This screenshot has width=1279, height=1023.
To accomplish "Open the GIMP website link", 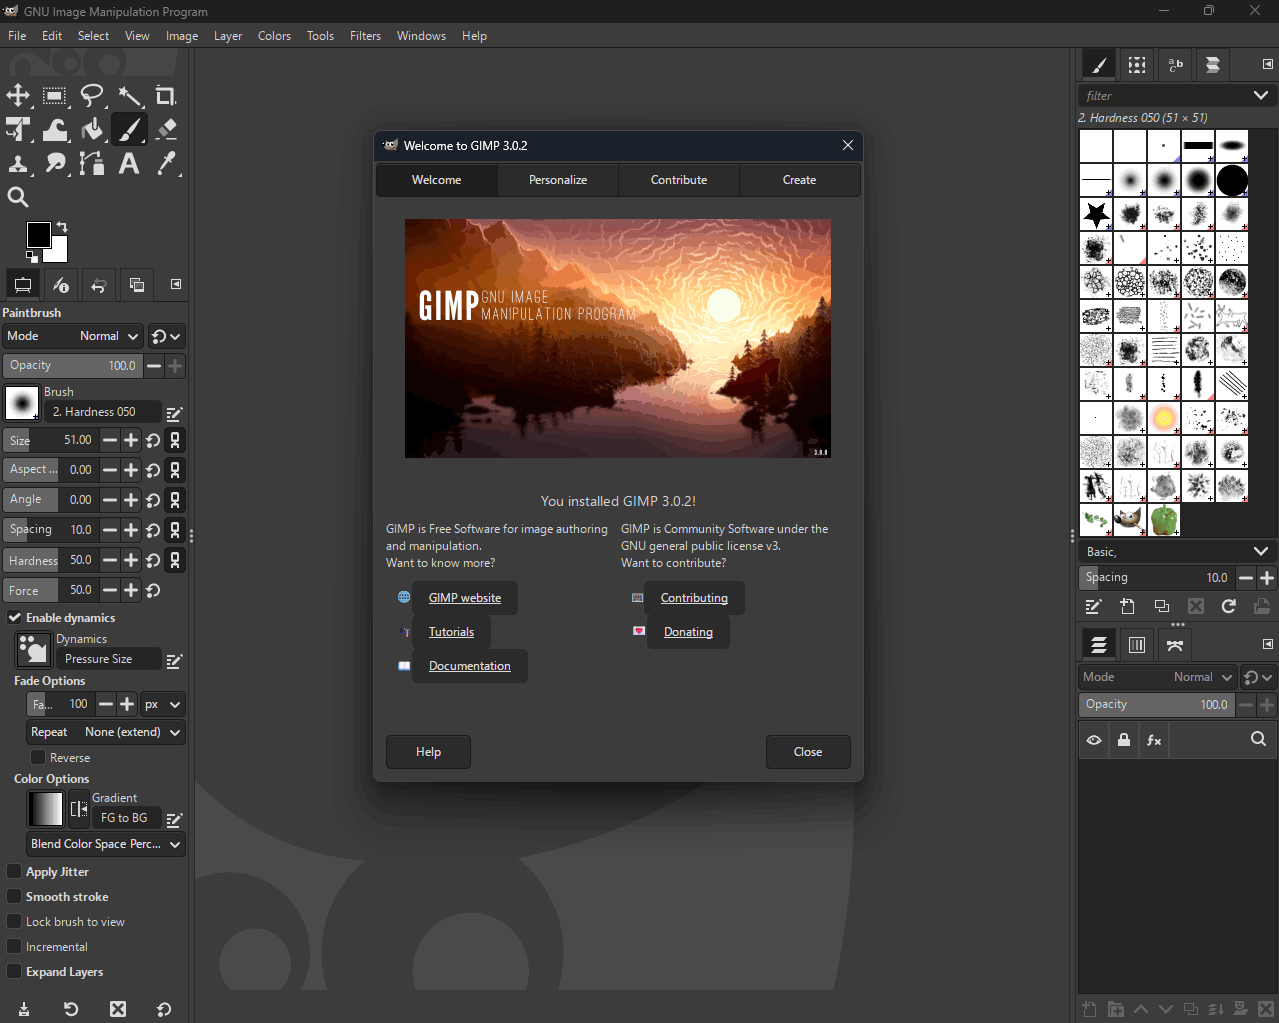I will click(x=465, y=598).
